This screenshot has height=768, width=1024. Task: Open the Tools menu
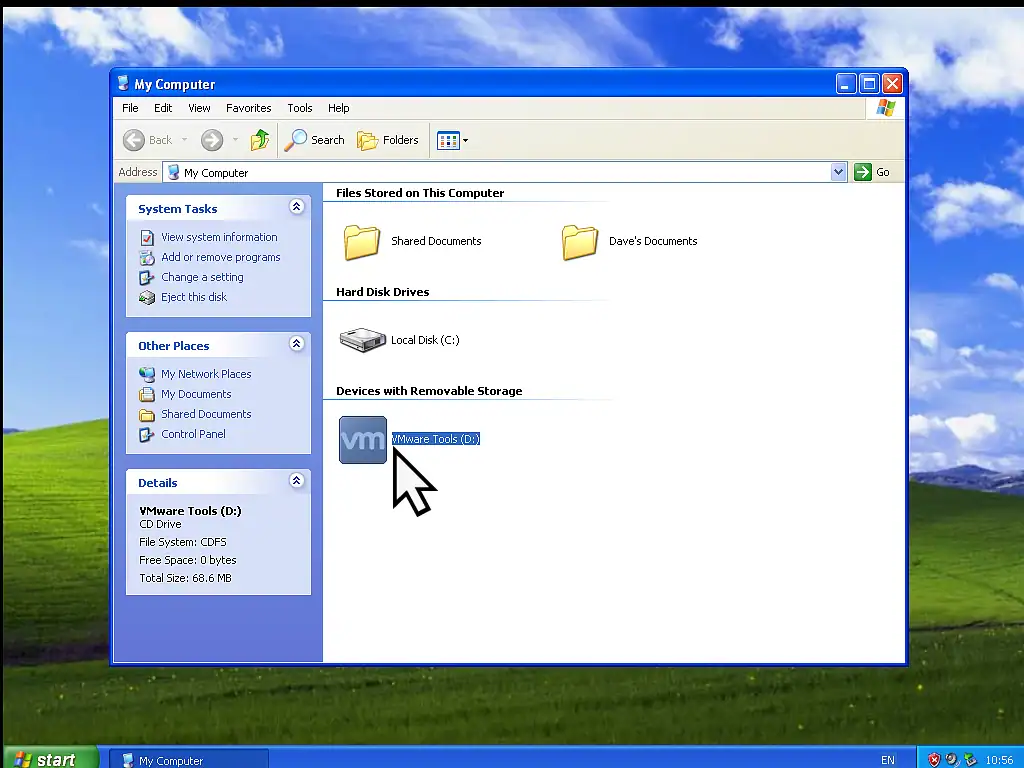point(300,108)
